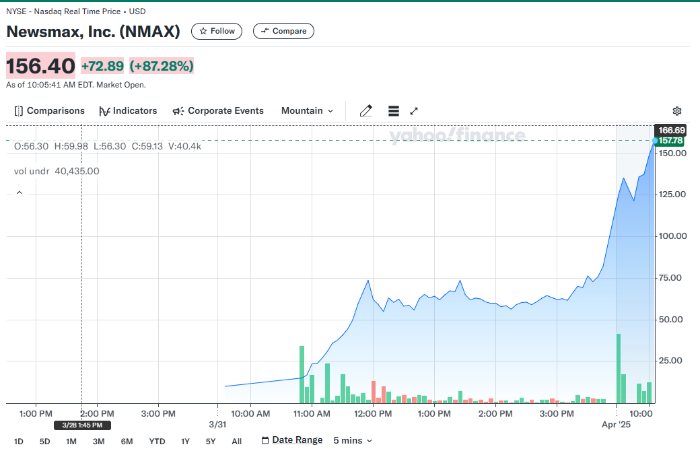Image resolution: width=700 pixels, height=456 pixels.
Task: Click the Newsmax, Inc. (NMAX) title
Action: 93,31
